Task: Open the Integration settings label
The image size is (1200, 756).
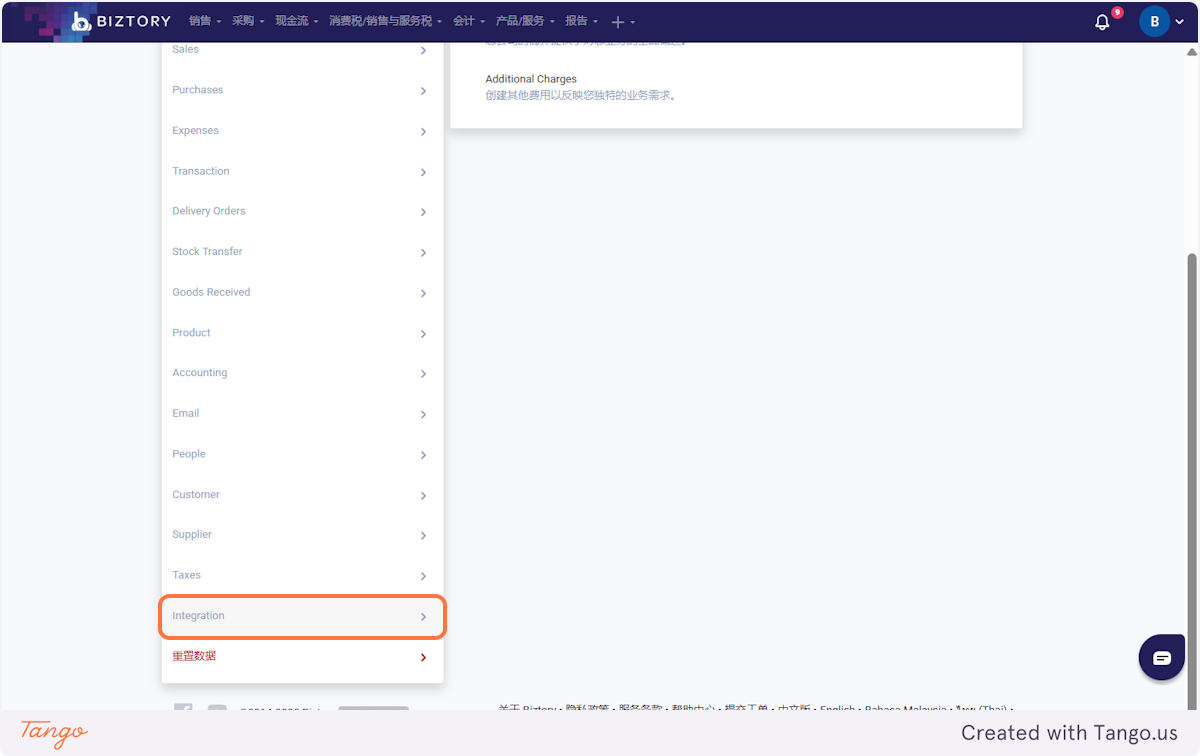Action: point(198,616)
